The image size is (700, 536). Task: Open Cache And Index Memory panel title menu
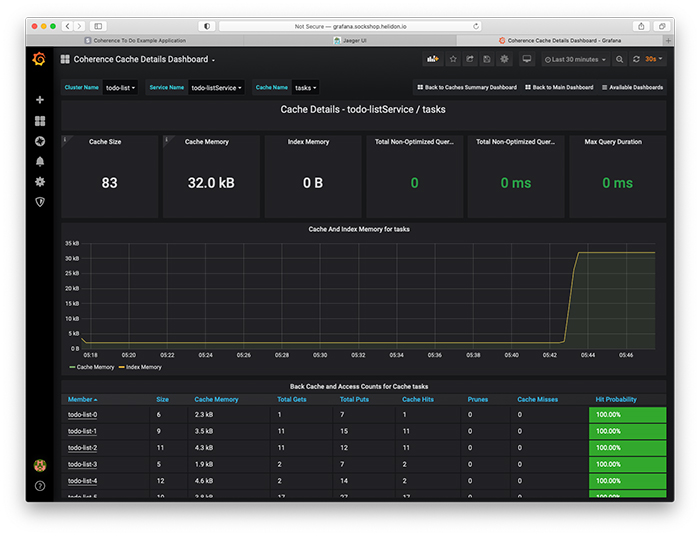pyautogui.click(x=359, y=229)
